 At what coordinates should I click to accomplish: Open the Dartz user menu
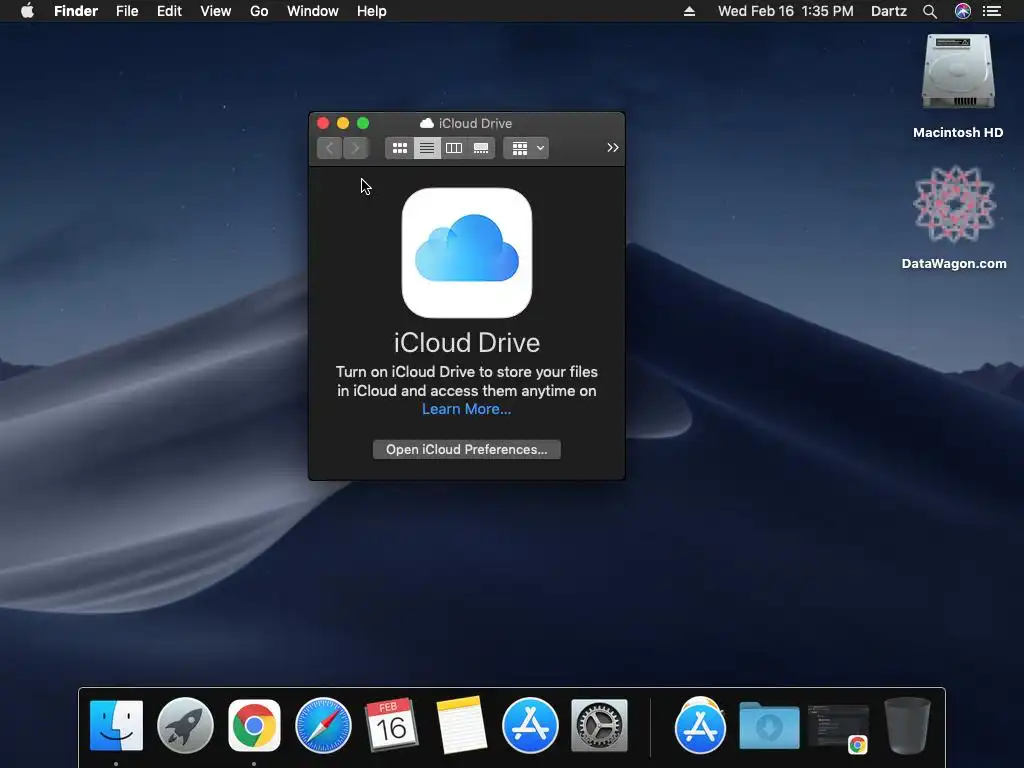pyautogui.click(x=889, y=11)
